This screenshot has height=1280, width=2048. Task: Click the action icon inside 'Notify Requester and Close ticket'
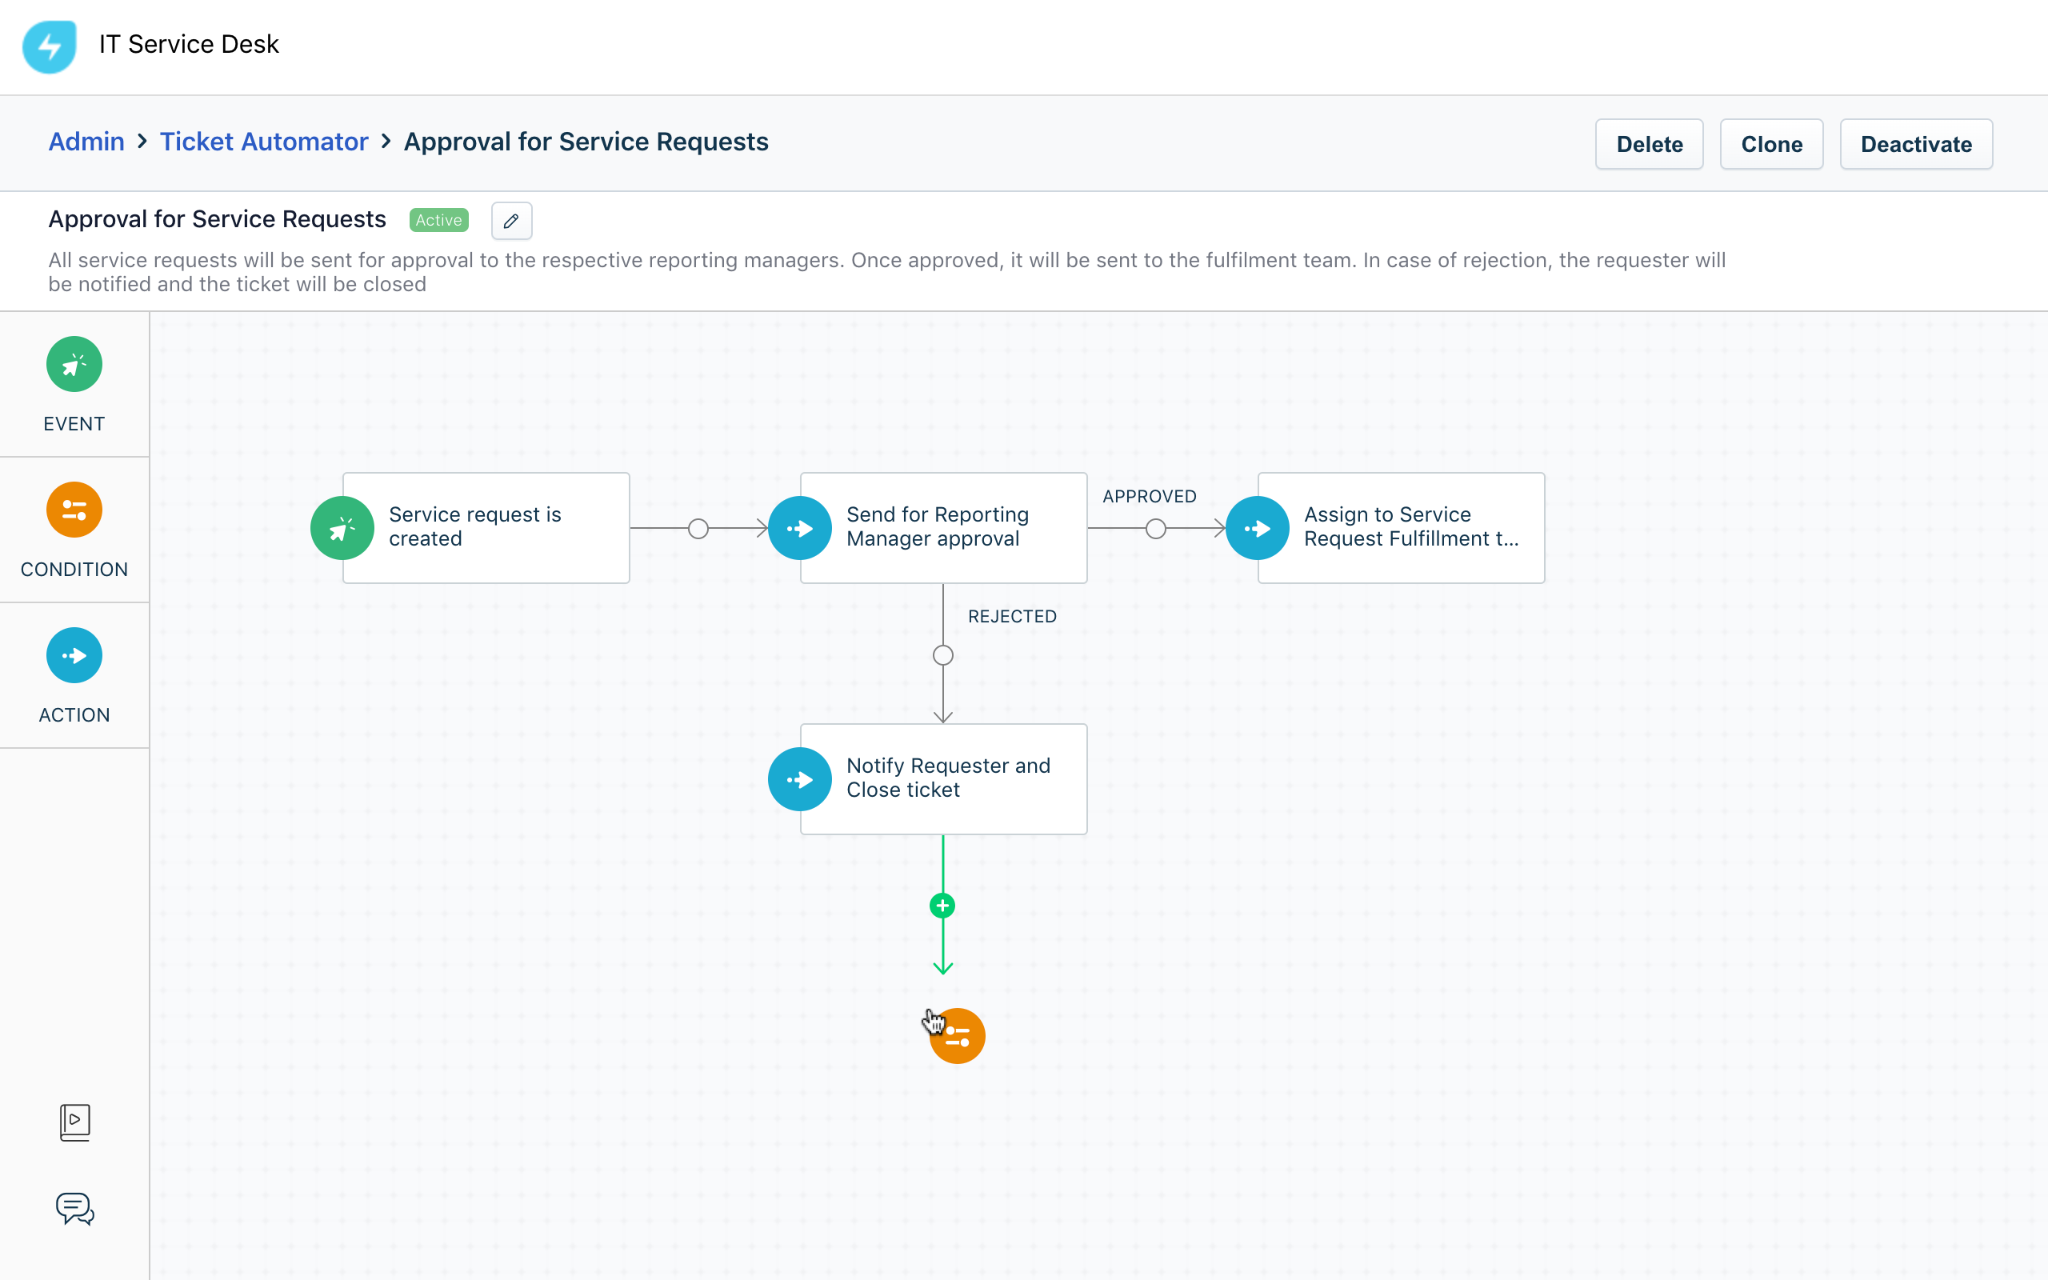coord(799,778)
